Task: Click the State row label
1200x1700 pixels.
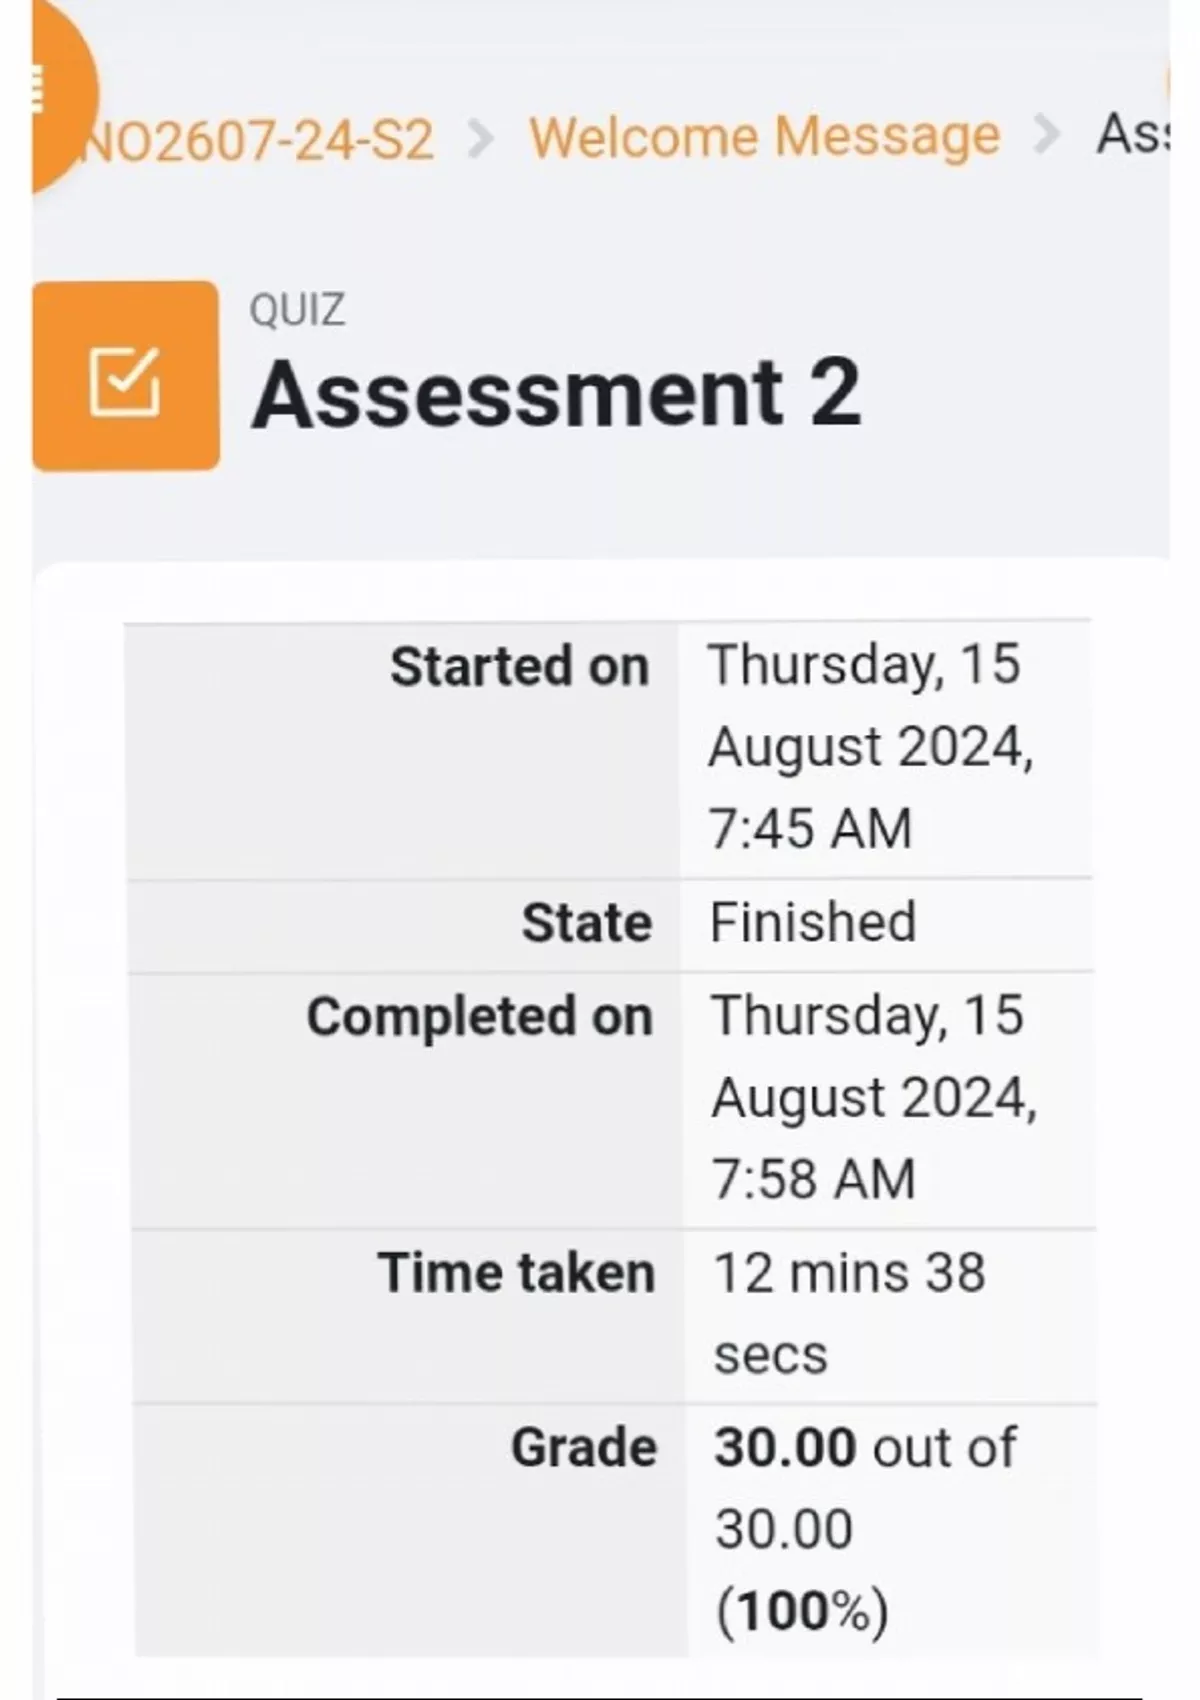Action: [586, 923]
